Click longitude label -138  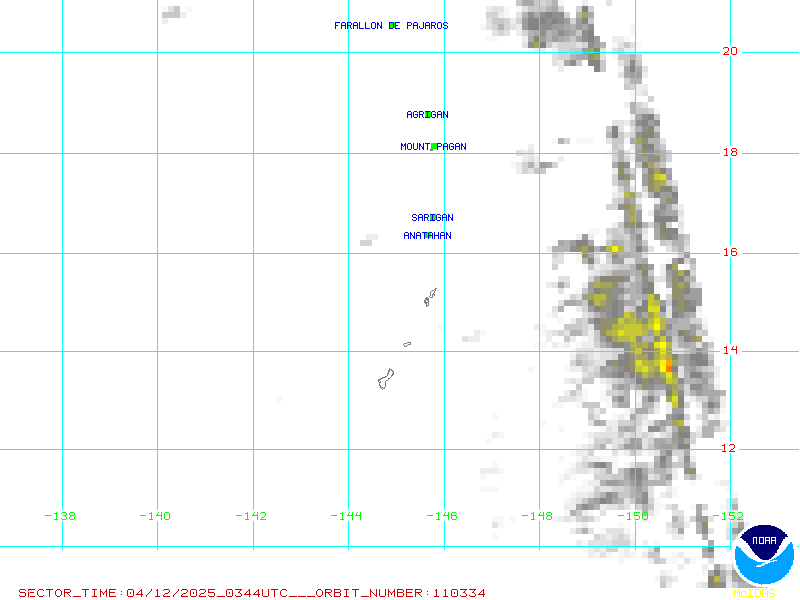[x=60, y=516]
